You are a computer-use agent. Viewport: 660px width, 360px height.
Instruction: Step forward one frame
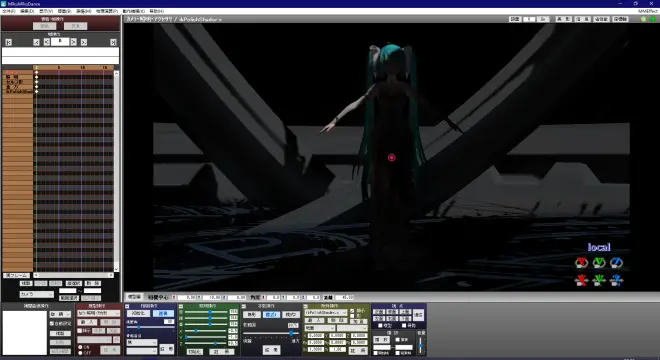(x=74, y=42)
